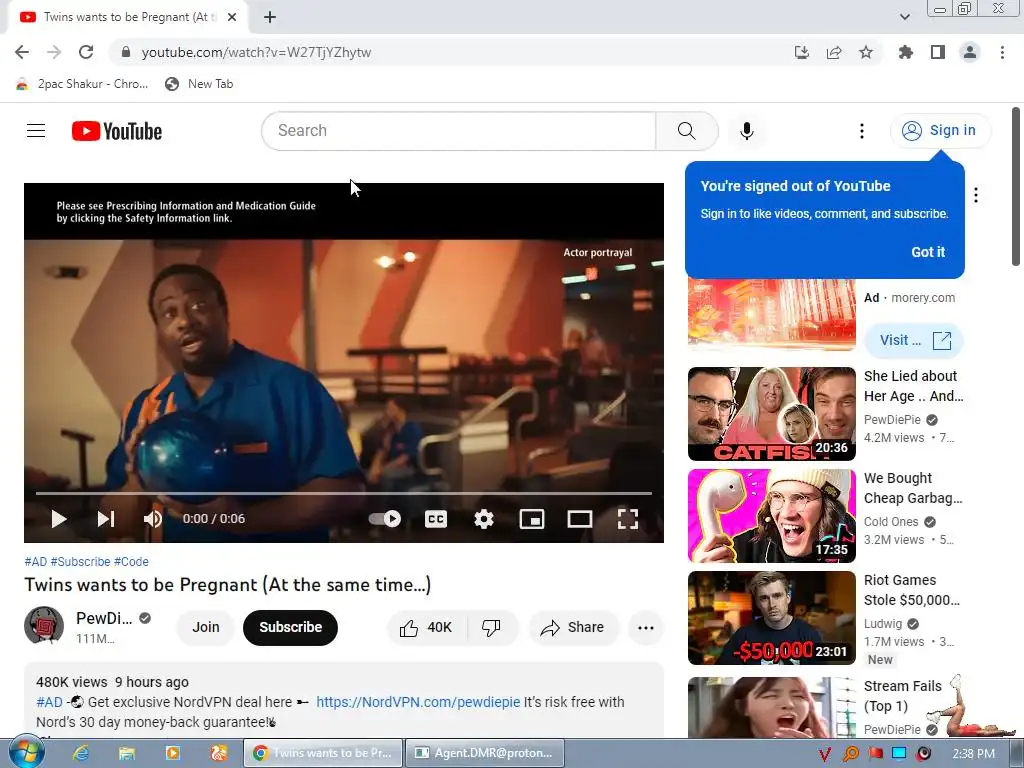The width and height of the screenshot is (1024, 768).
Task: Expand the tab search chevron
Action: tap(904, 17)
